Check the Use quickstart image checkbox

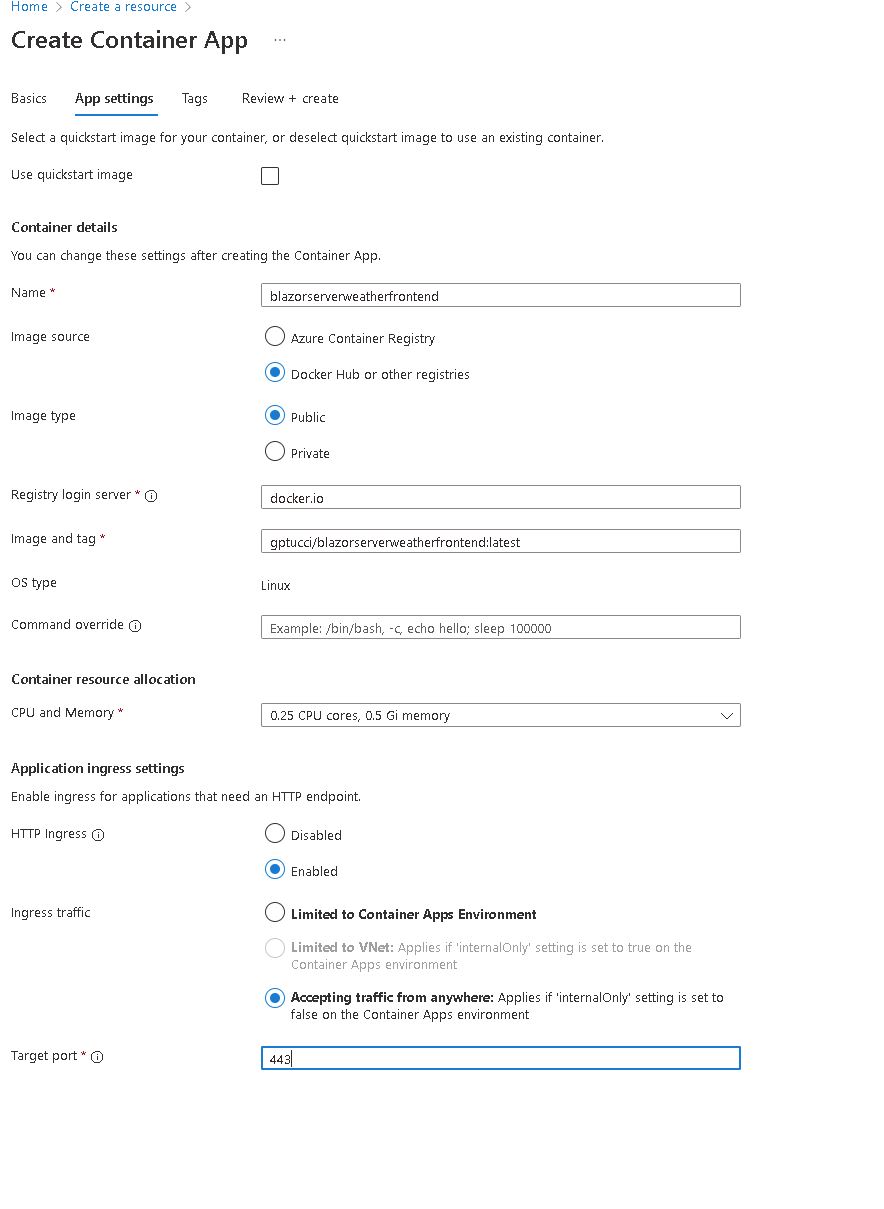point(270,176)
